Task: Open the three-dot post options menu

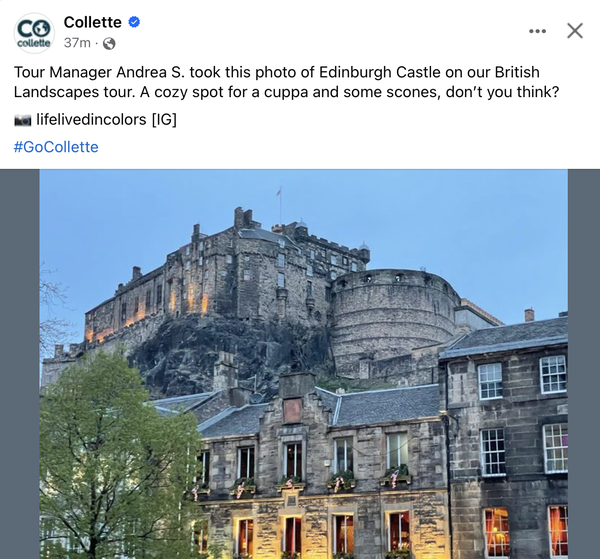Action: coord(537,31)
